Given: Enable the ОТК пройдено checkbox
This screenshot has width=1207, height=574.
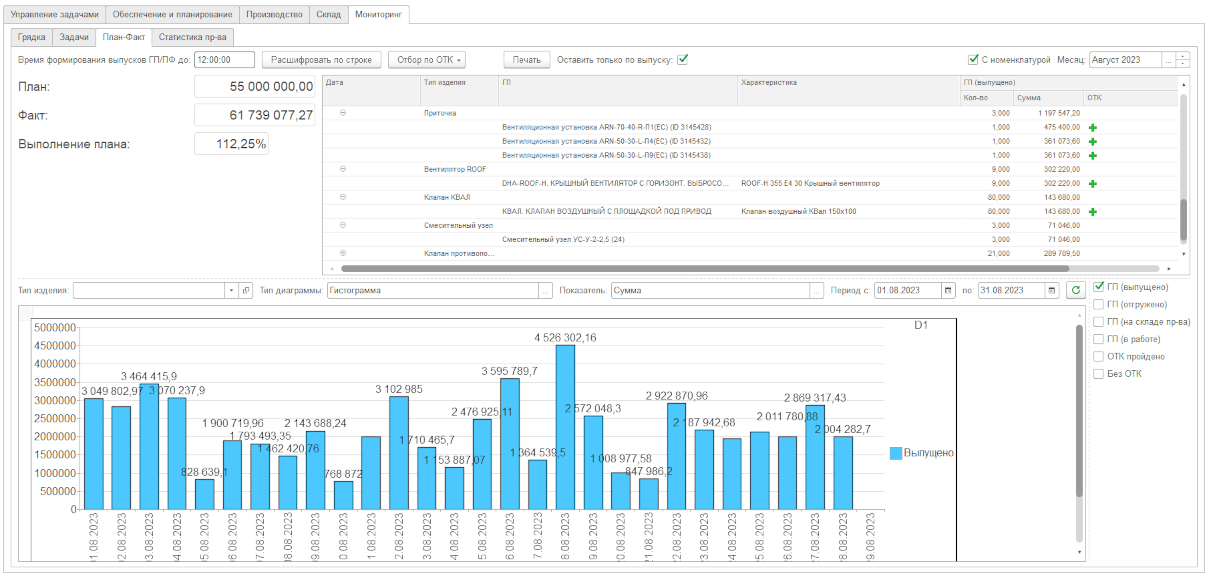Looking at the screenshot, I should click(1099, 356).
